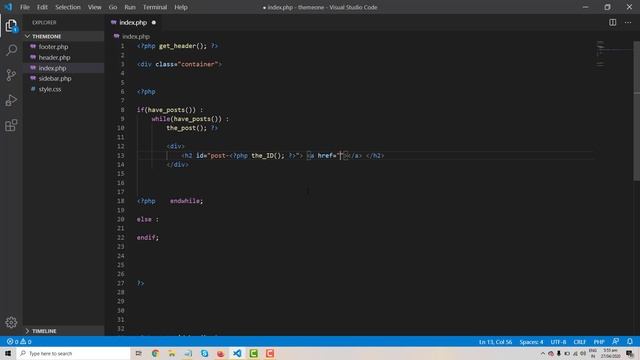Click the endif; code on line 22
The image size is (640, 360).
coord(147,238)
